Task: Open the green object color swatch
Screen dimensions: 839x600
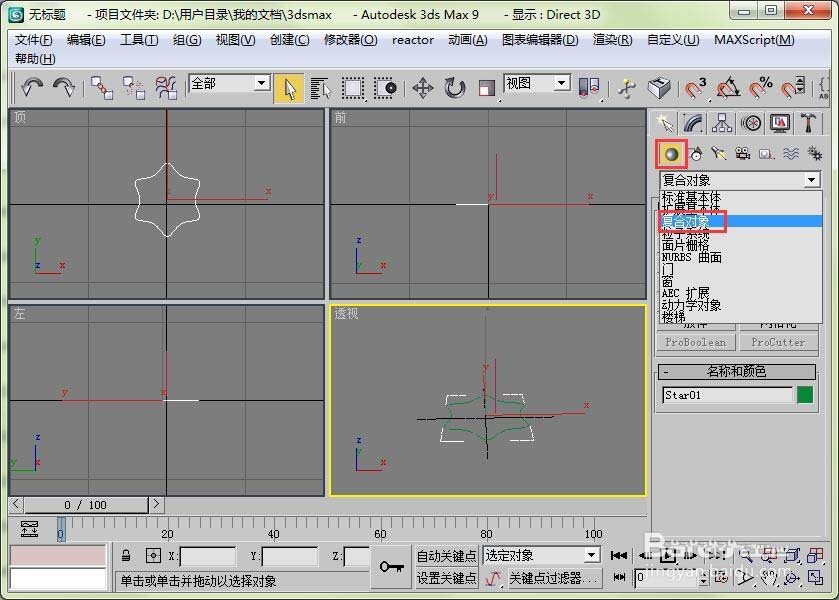Action: click(805, 395)
